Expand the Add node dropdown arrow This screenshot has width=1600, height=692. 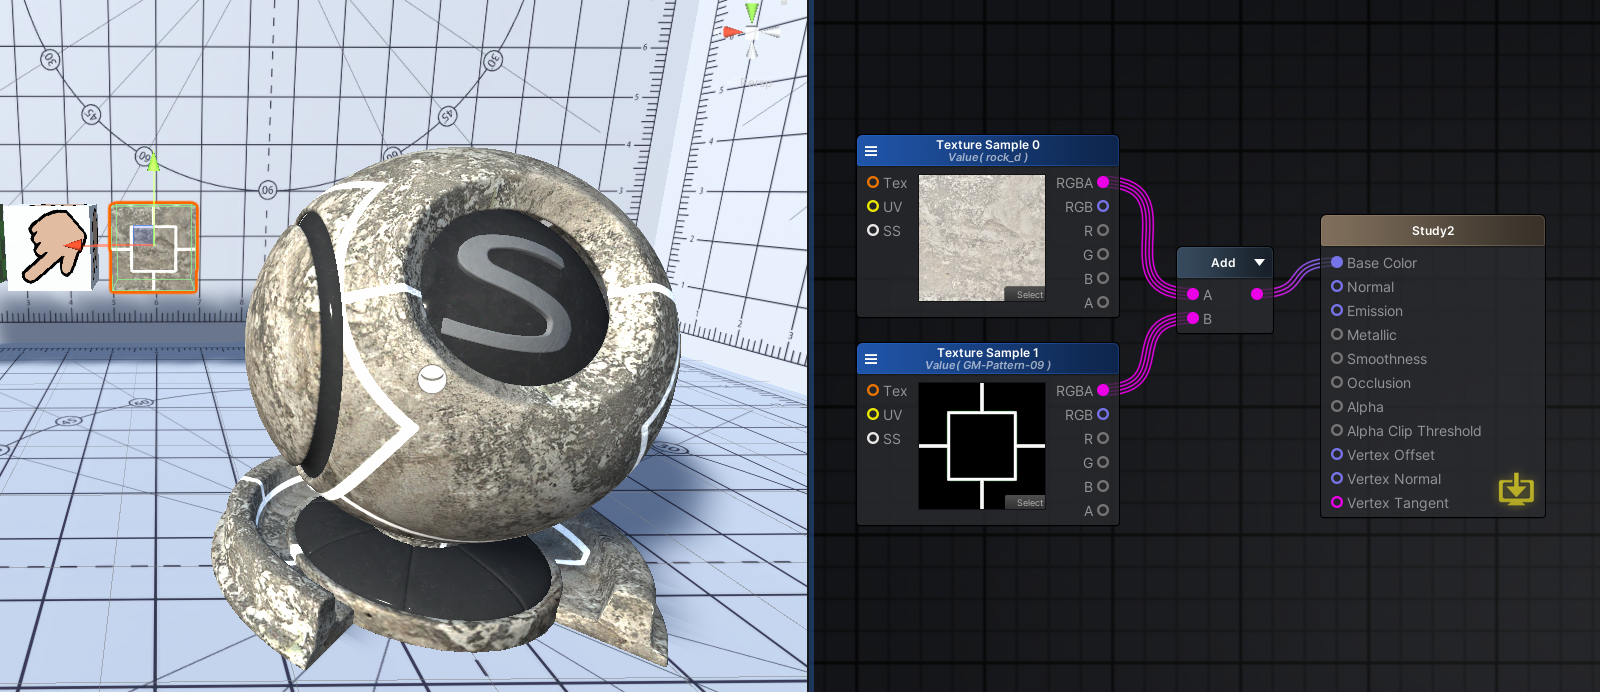pos(1259,262)
